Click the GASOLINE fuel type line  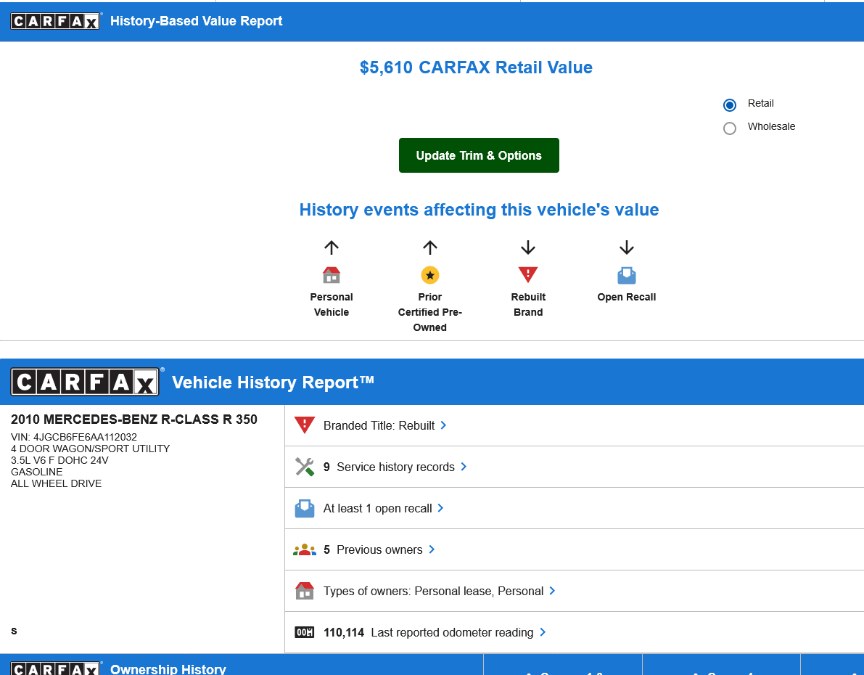pyautogui.click(x=36, y=472)
